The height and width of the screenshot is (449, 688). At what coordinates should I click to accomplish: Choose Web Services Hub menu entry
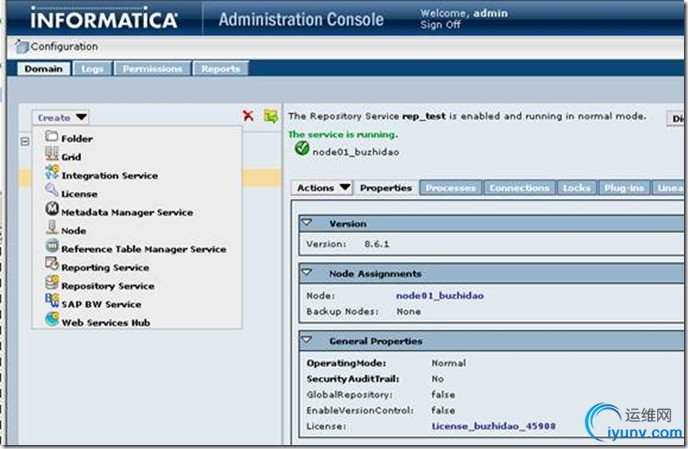coord(105,323)
